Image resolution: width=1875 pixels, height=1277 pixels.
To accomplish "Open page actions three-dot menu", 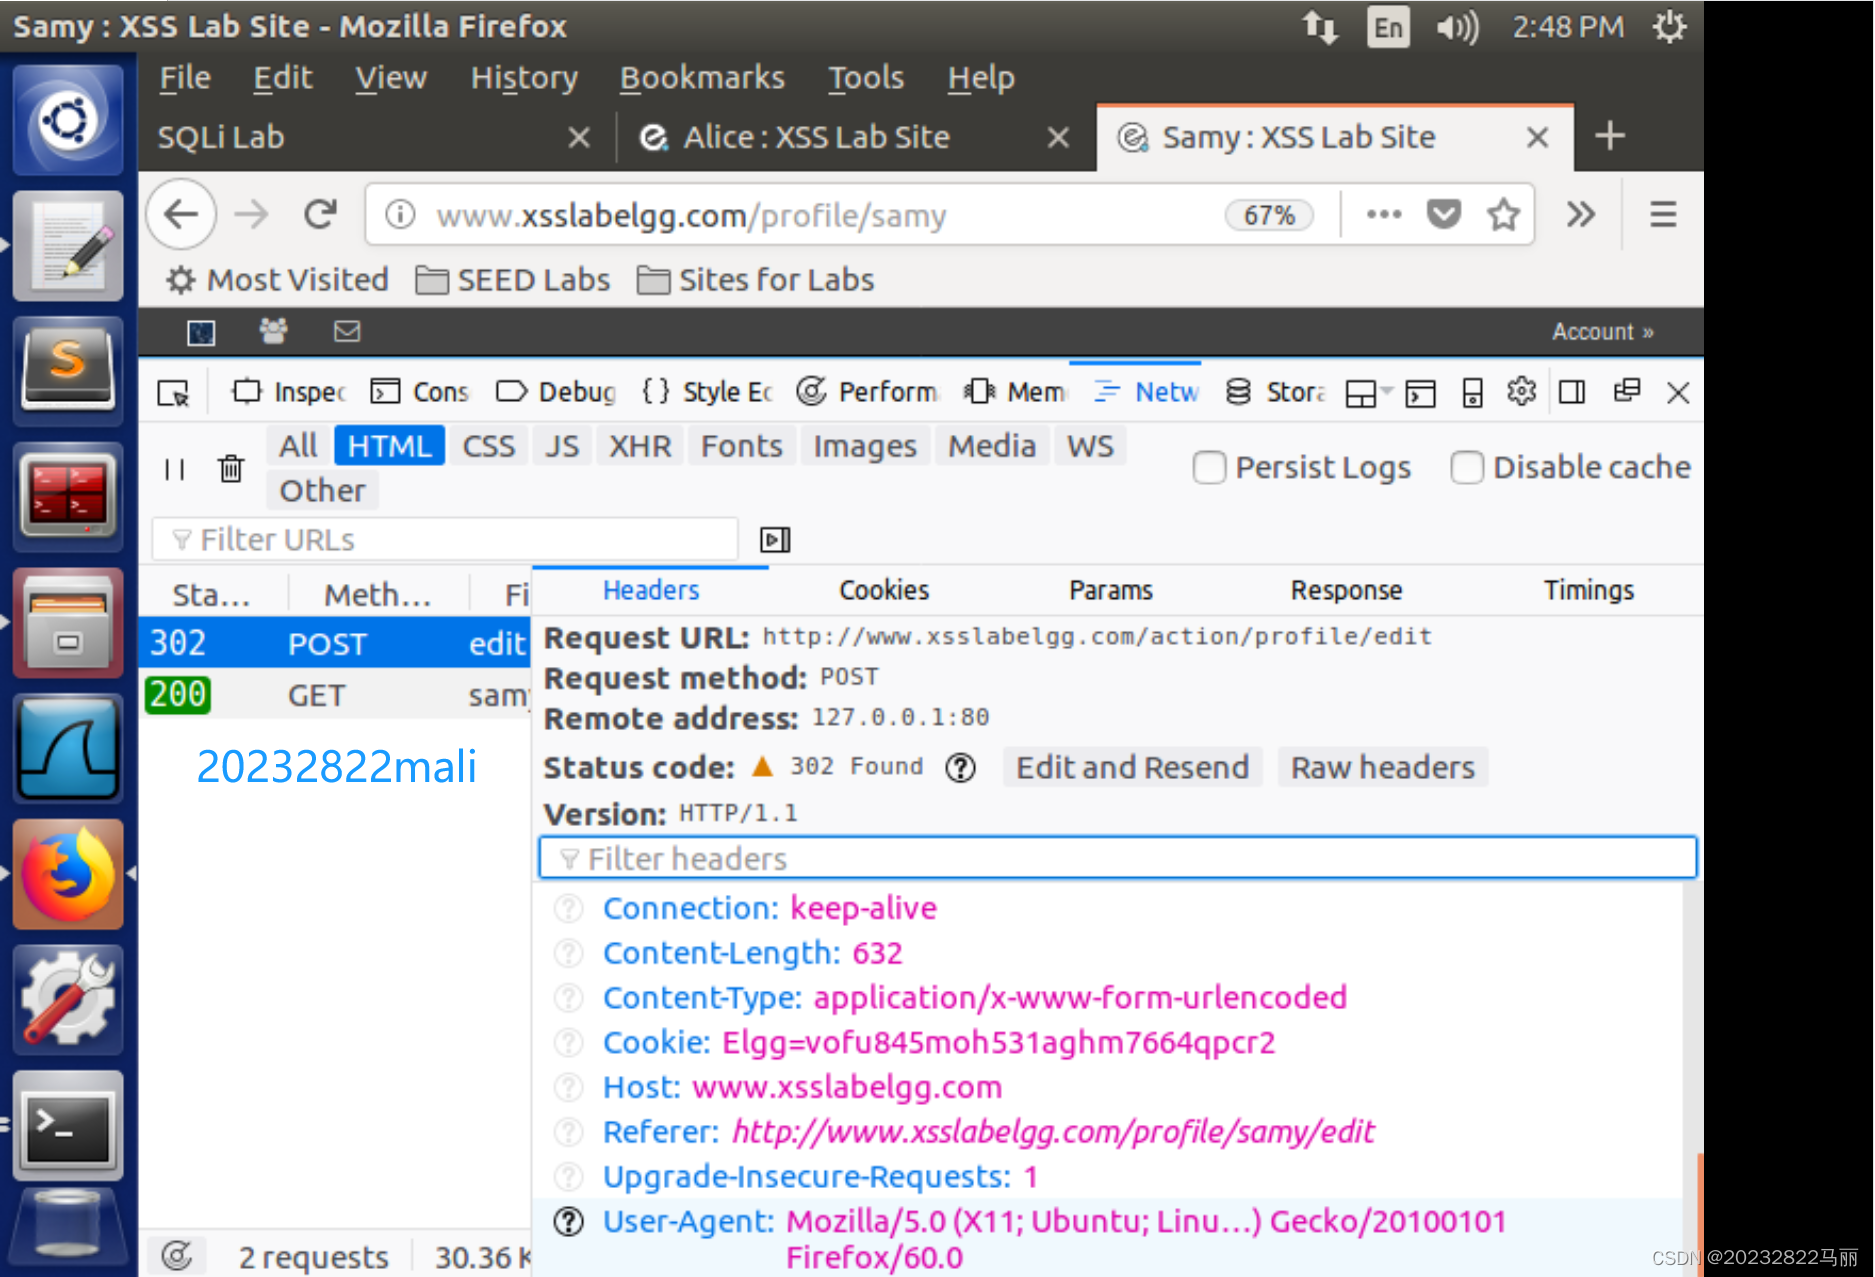I will pos(1383,215).
